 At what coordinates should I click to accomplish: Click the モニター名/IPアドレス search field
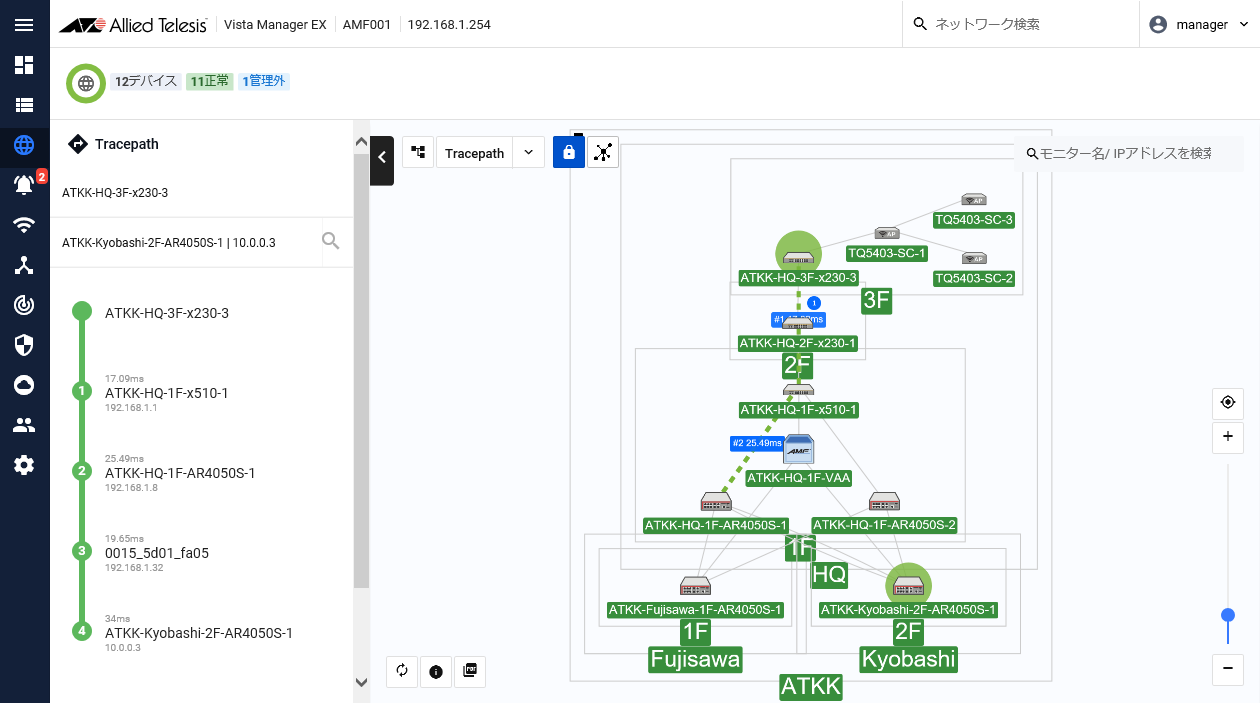tap(1128, 153)
